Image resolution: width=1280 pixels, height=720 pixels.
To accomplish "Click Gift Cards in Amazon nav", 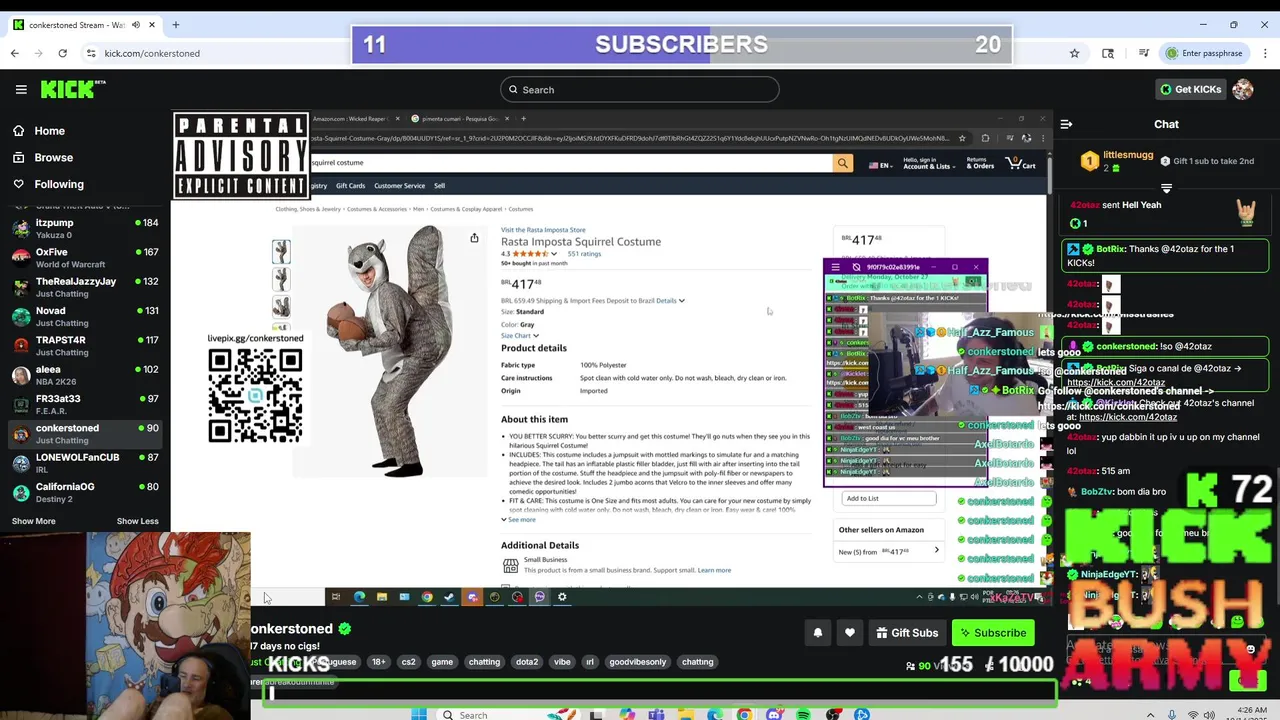I will point(350,186).
